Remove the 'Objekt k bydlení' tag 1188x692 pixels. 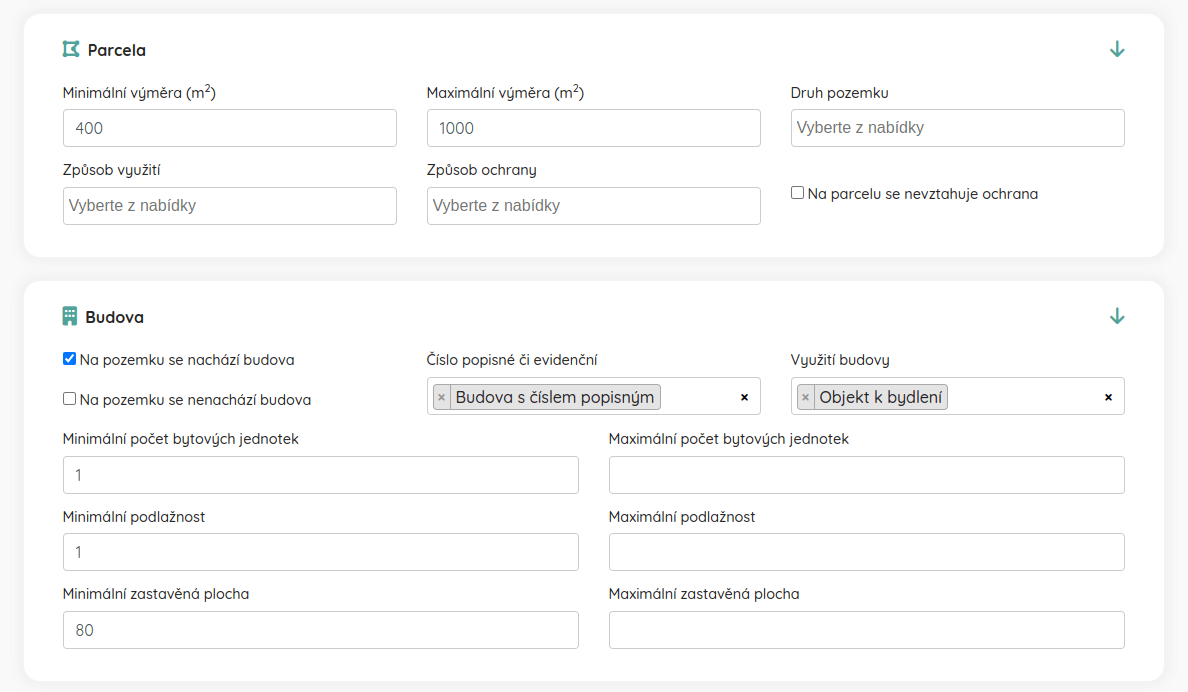(805, 397)
